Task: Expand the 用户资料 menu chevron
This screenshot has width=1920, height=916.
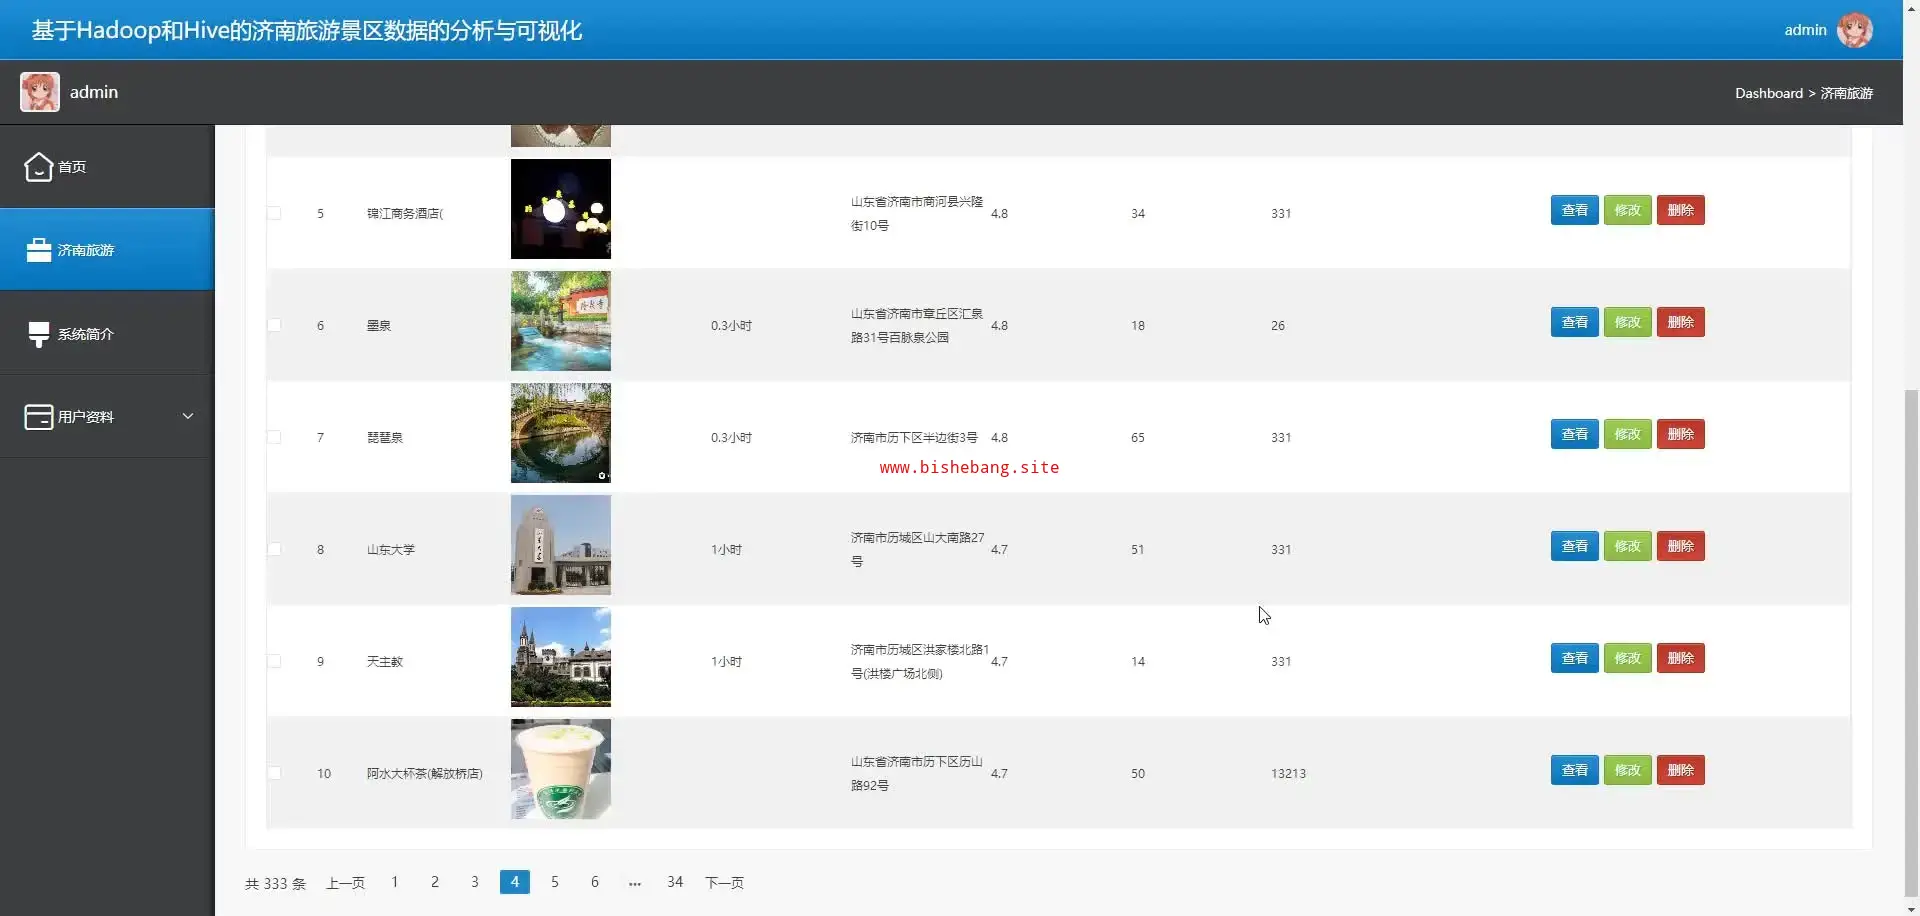Action: [187, 417]
